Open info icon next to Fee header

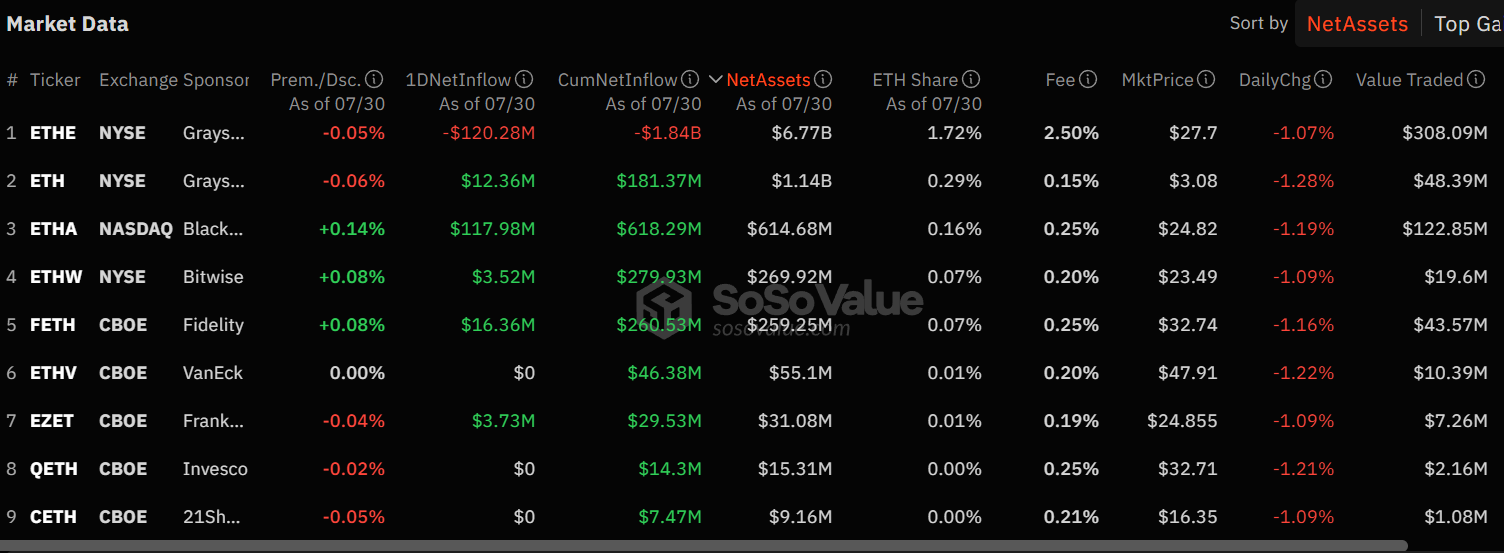click(x=1088, y=79)
